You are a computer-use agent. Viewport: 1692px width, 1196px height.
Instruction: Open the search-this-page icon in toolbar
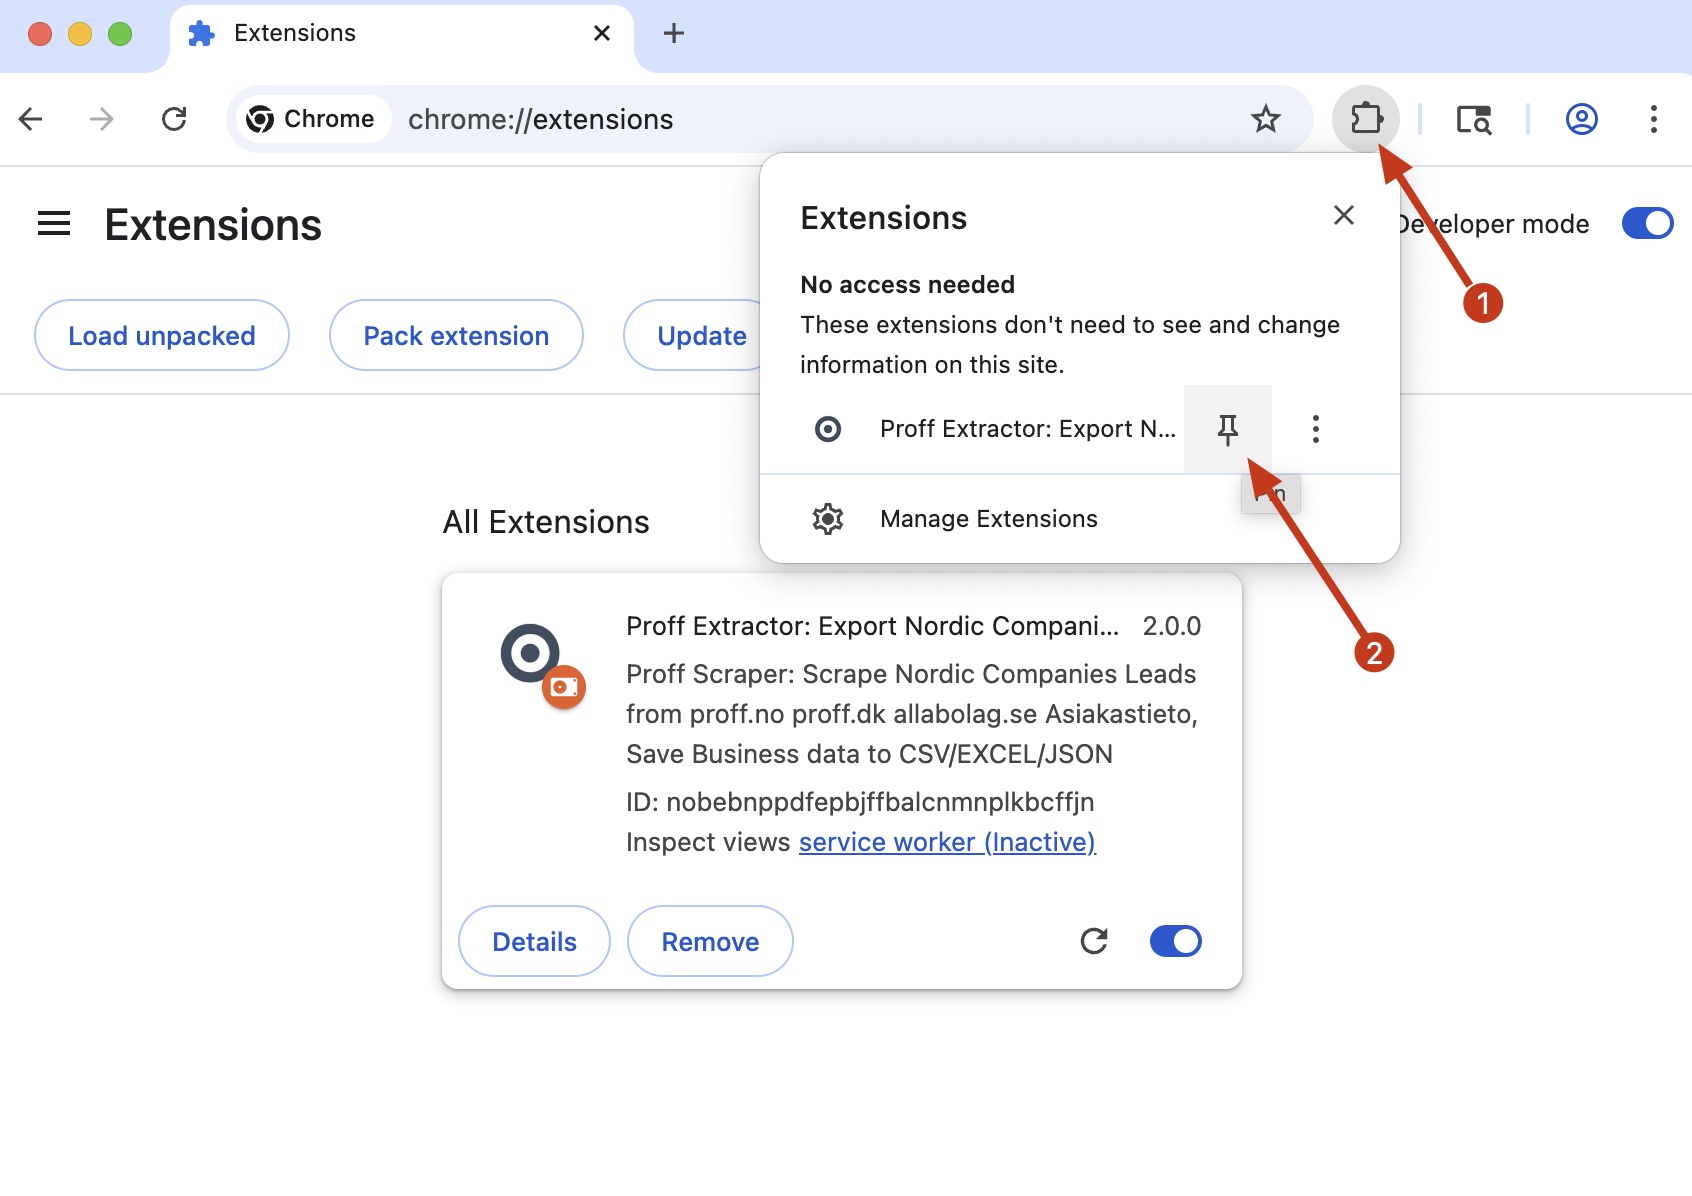[x=1472, y=119]
